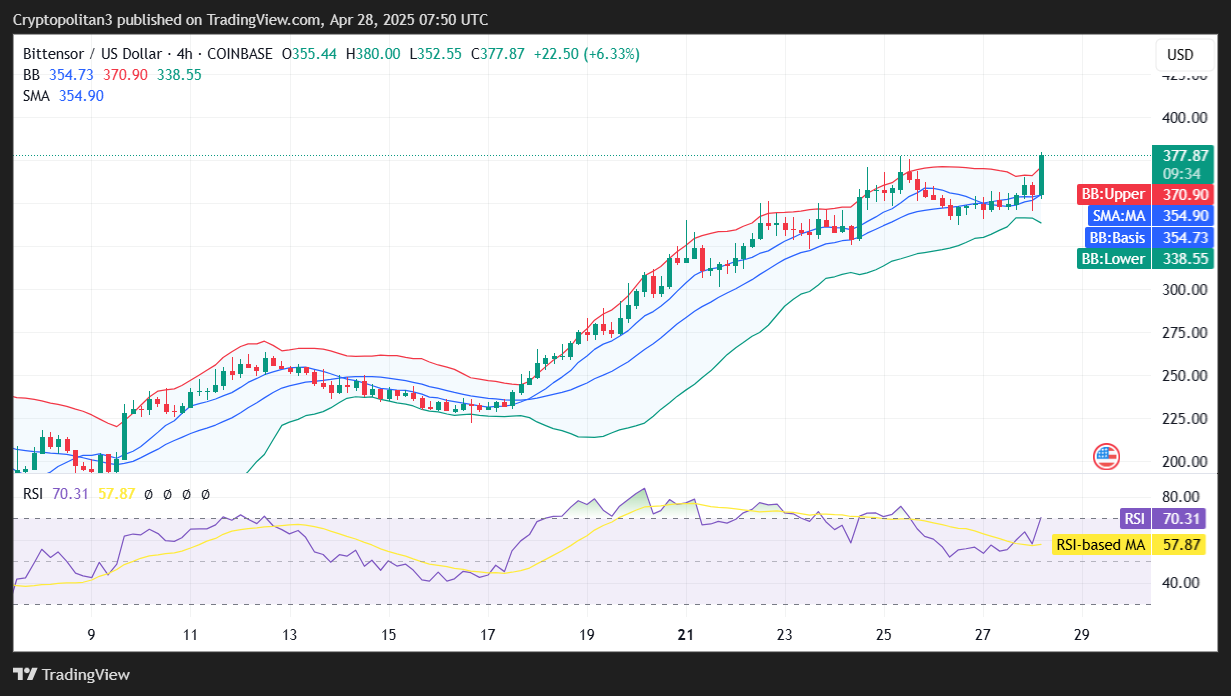The image size is (1231, 696).
Task: Click the latest tall green candlestick
Action: click(1042, 174)
